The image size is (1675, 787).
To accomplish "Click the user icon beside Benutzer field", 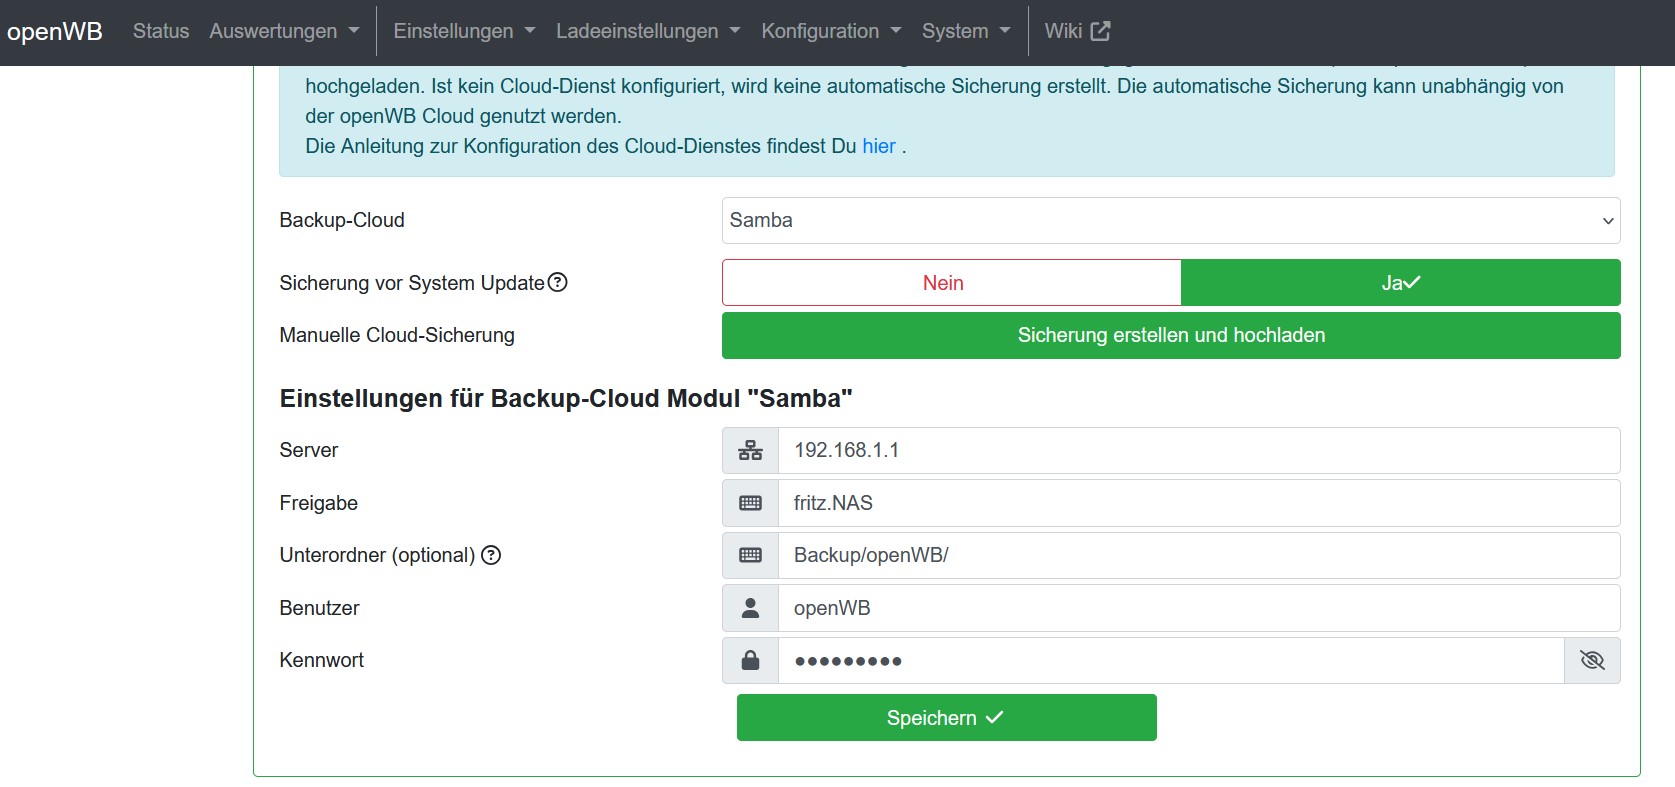I will (x=750, y=608).
